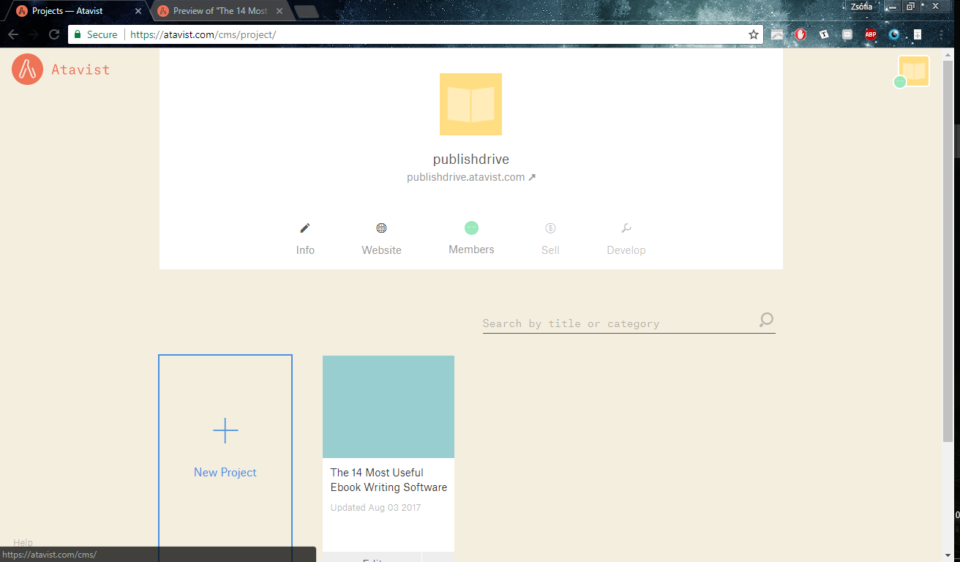
Task: Click the Atavist wordmark text
Action: (80, 69)
